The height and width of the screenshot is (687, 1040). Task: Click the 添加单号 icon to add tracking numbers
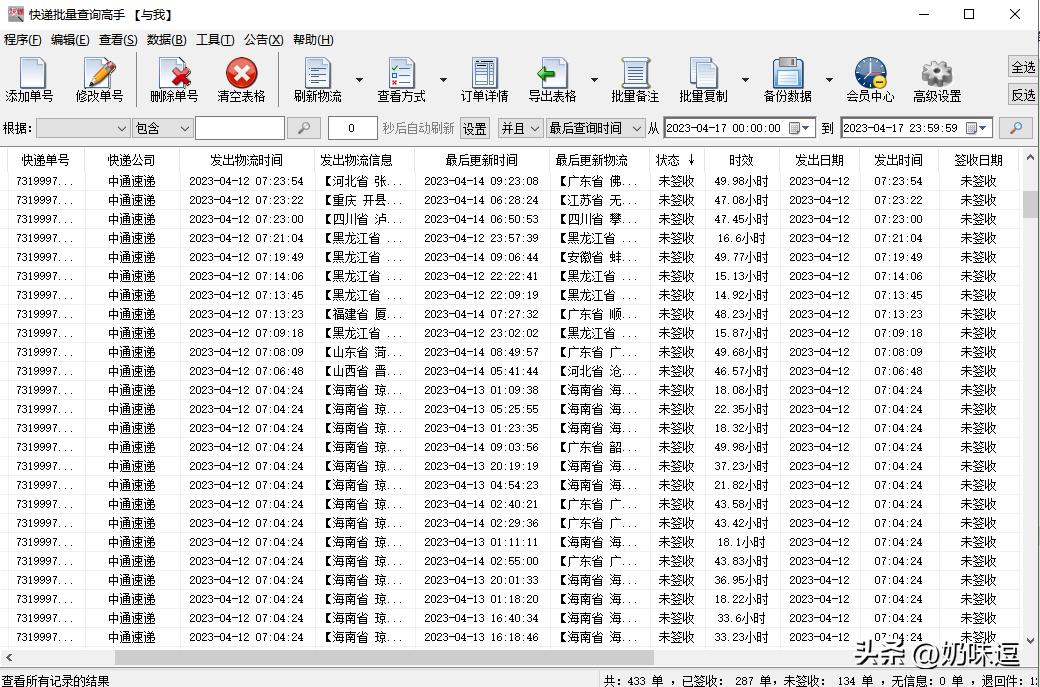(x=31, y=78)
